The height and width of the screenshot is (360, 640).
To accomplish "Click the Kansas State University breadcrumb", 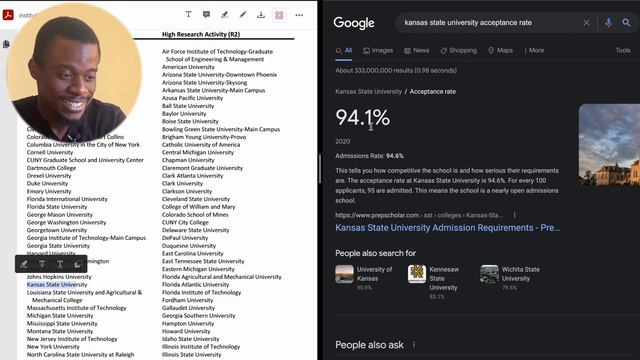I will point(369,92).
